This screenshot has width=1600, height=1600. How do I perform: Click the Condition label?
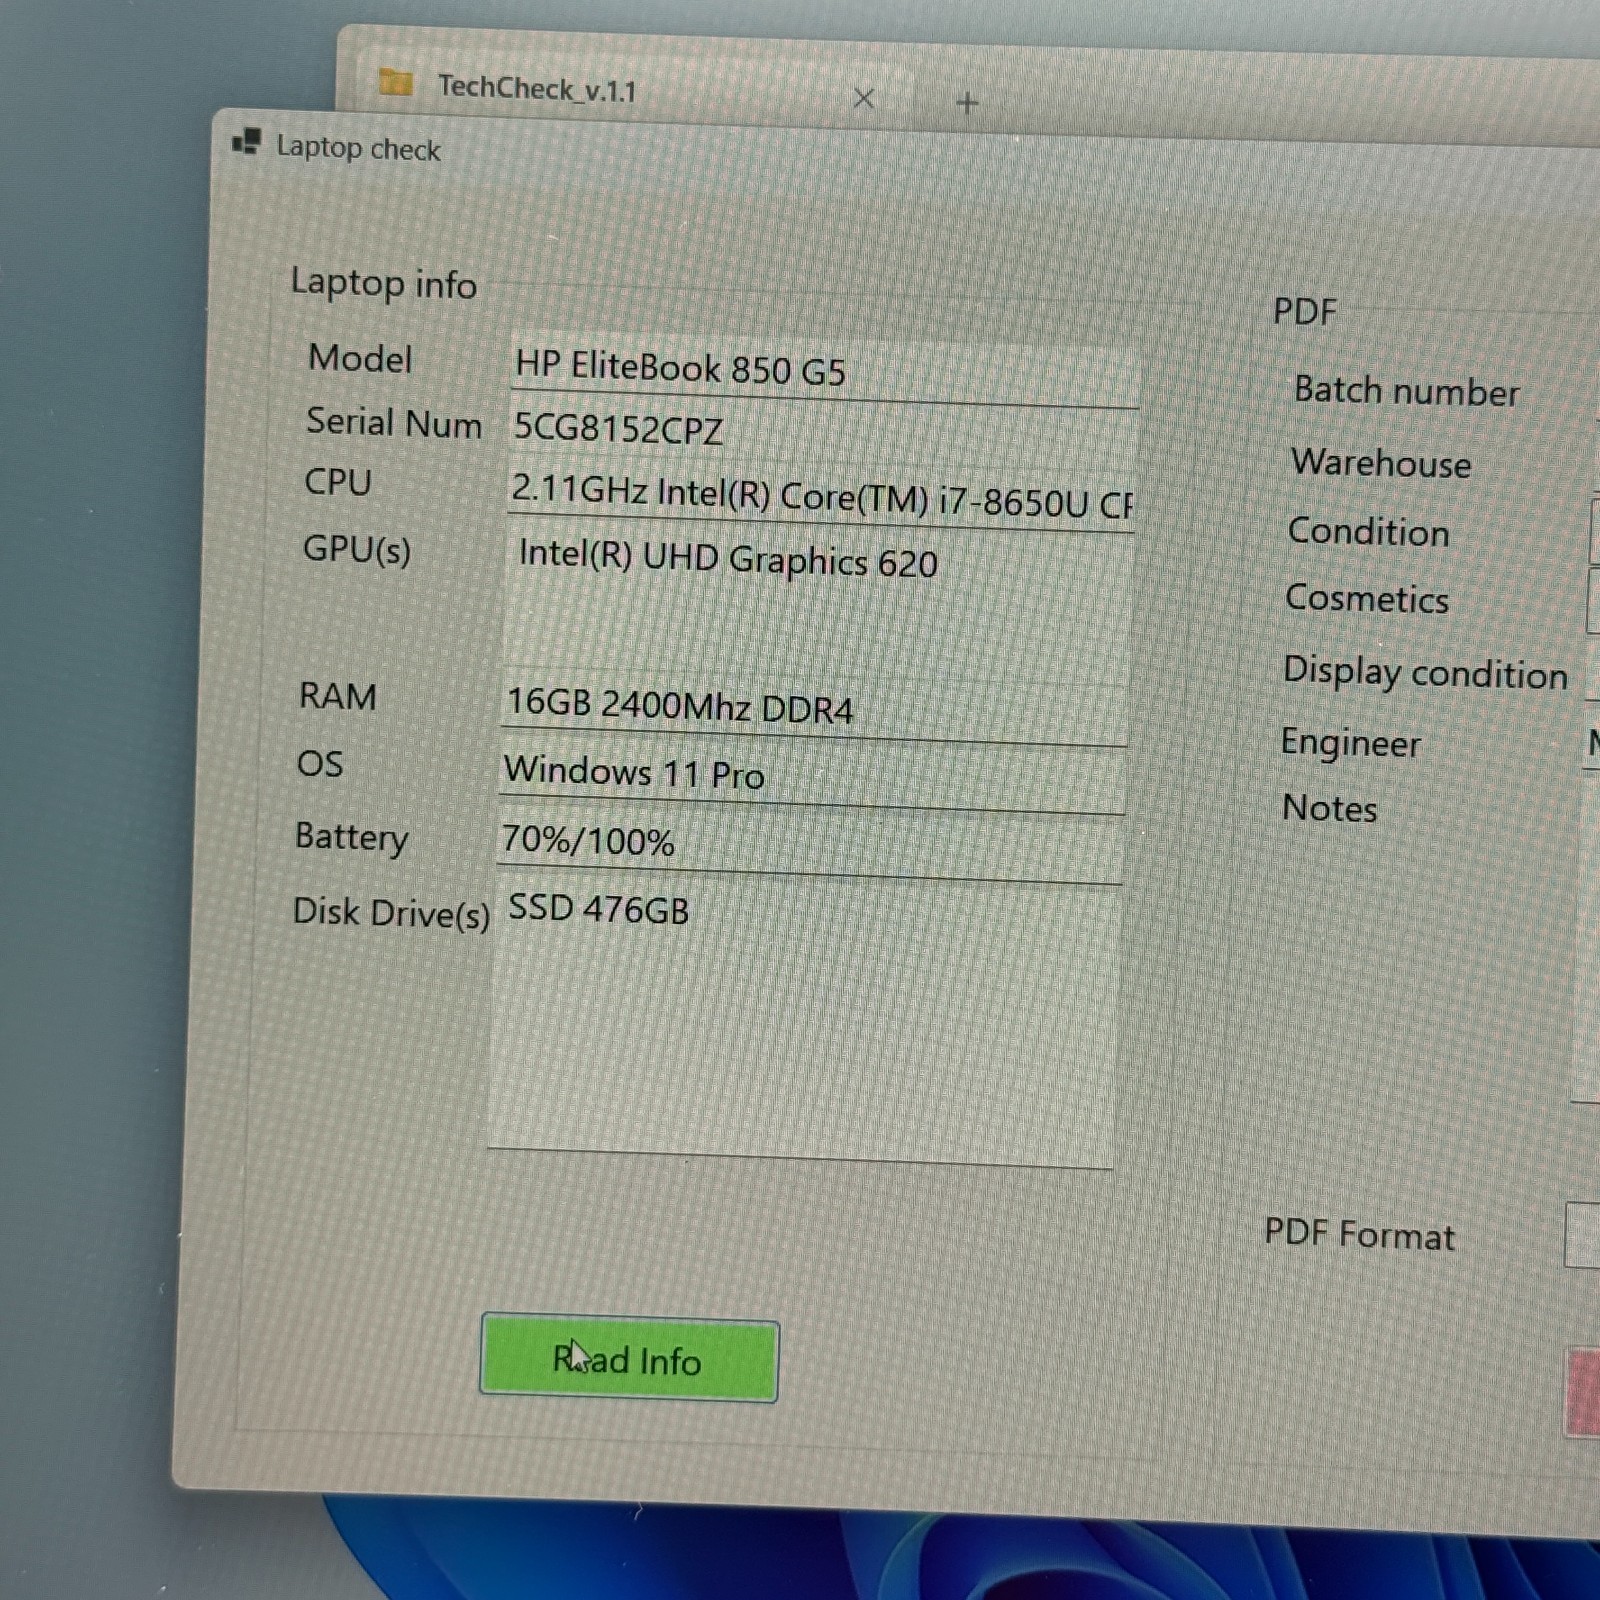pyautogui.click(x=1368, y=532)
